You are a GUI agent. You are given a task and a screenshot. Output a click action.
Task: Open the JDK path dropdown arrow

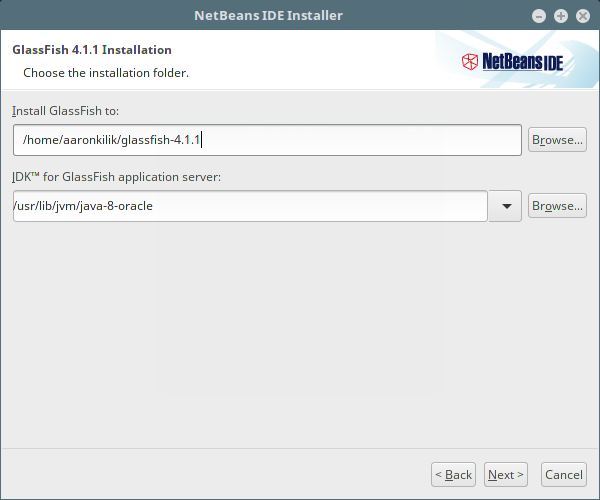coord(506,206)
